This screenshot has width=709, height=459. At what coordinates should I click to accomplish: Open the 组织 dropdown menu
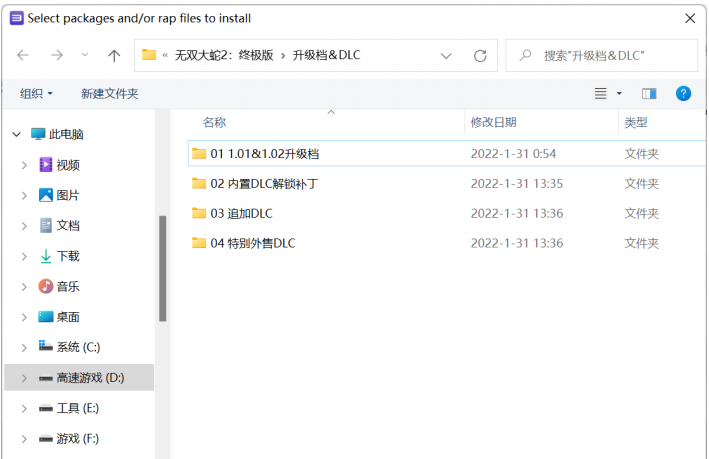click(x=36, y=93)
